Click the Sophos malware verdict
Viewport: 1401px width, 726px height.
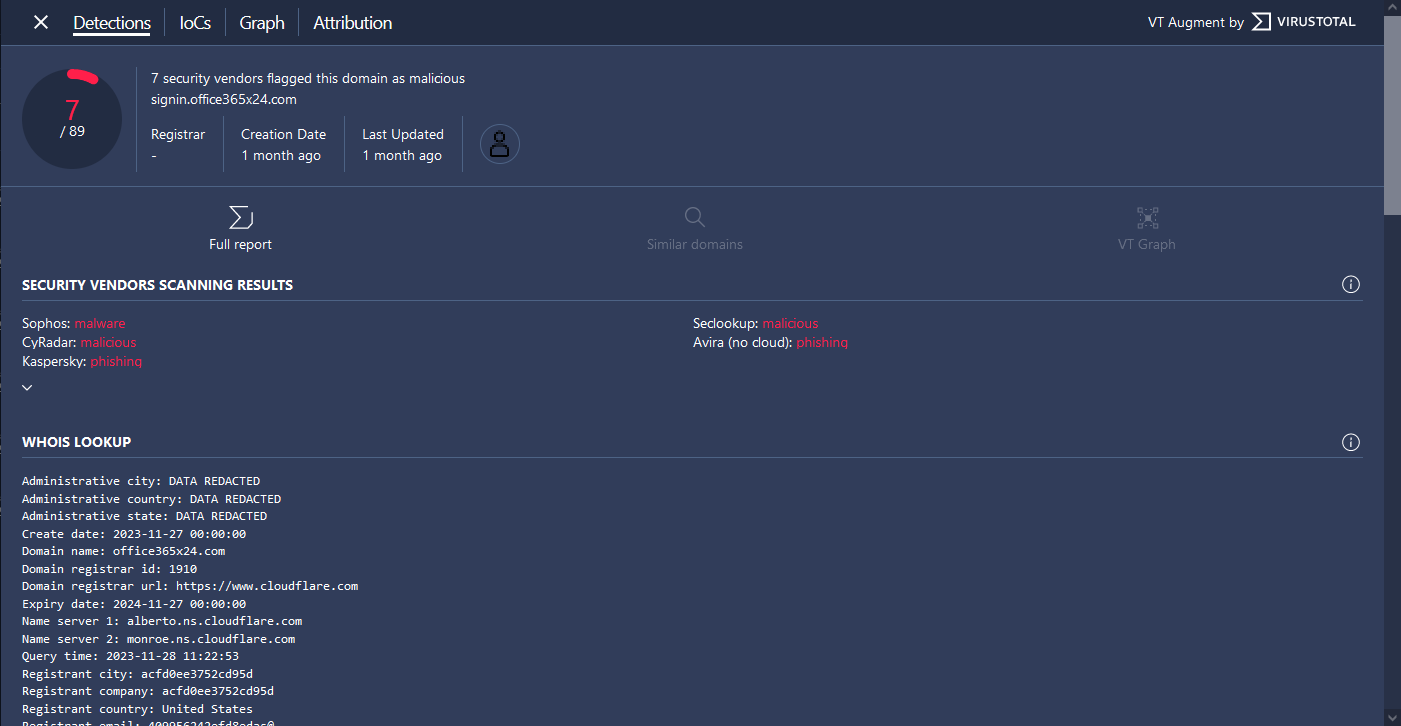100,322
